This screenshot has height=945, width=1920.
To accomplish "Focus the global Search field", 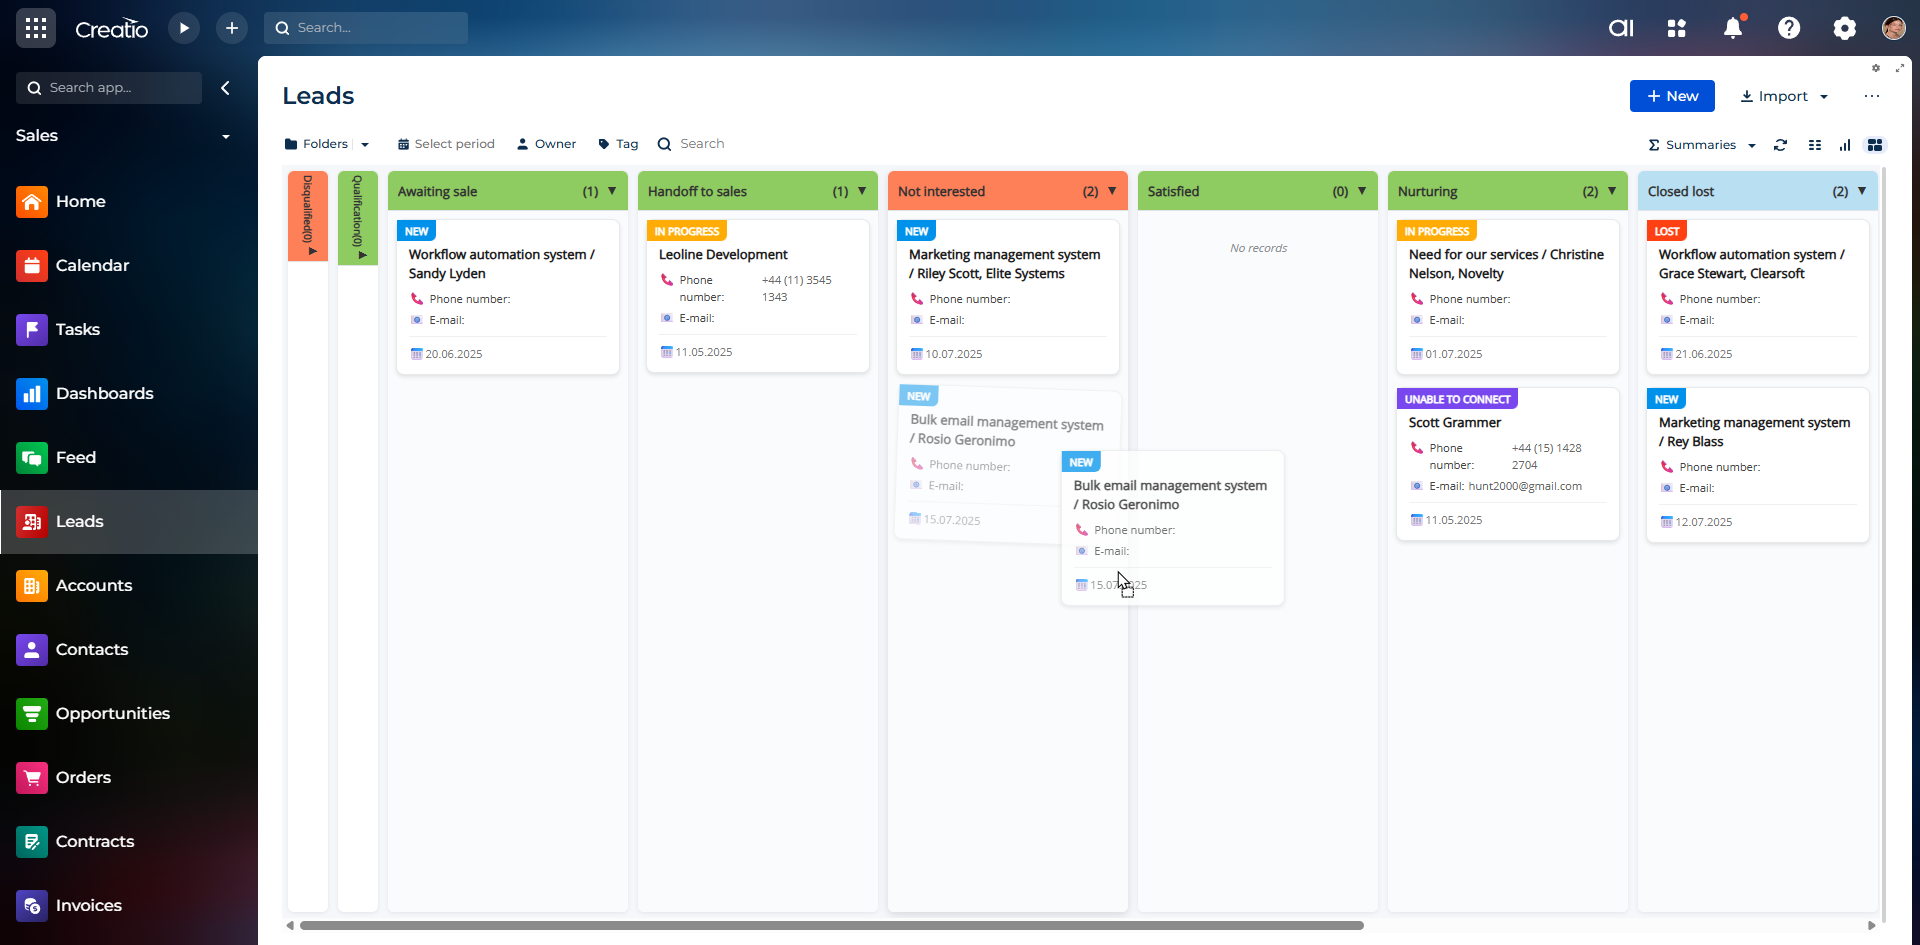I will point(366,28).
